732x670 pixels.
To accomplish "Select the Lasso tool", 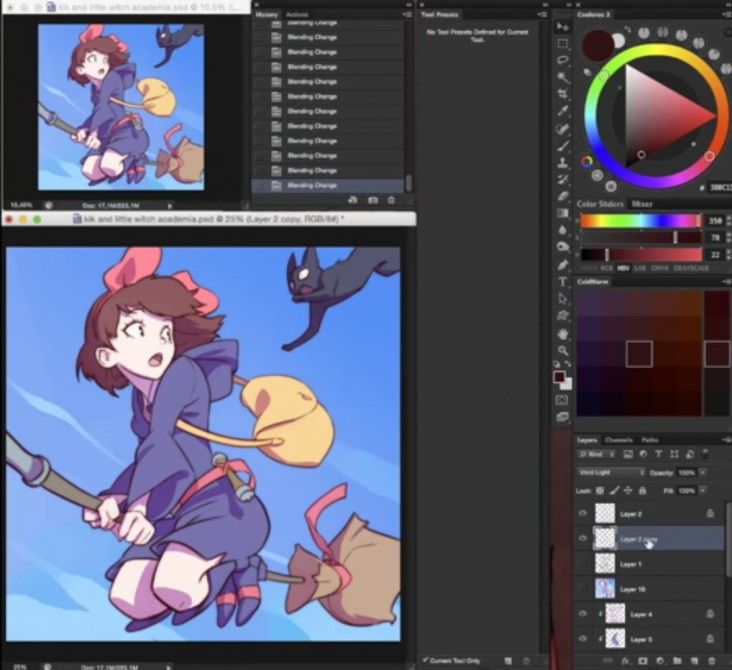I will point(563,60).
